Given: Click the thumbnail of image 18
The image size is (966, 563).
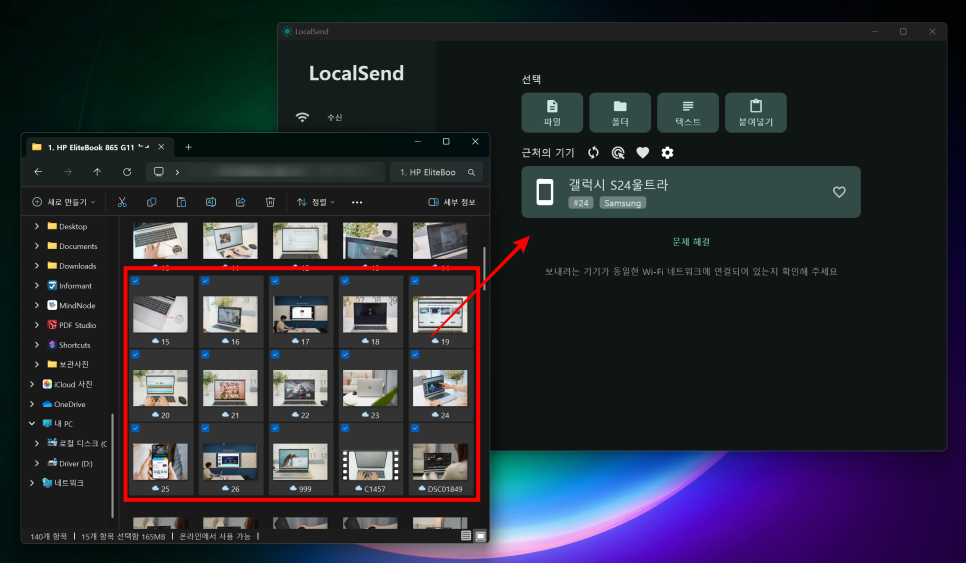Looking at the screenshot, I should point(370,314).
